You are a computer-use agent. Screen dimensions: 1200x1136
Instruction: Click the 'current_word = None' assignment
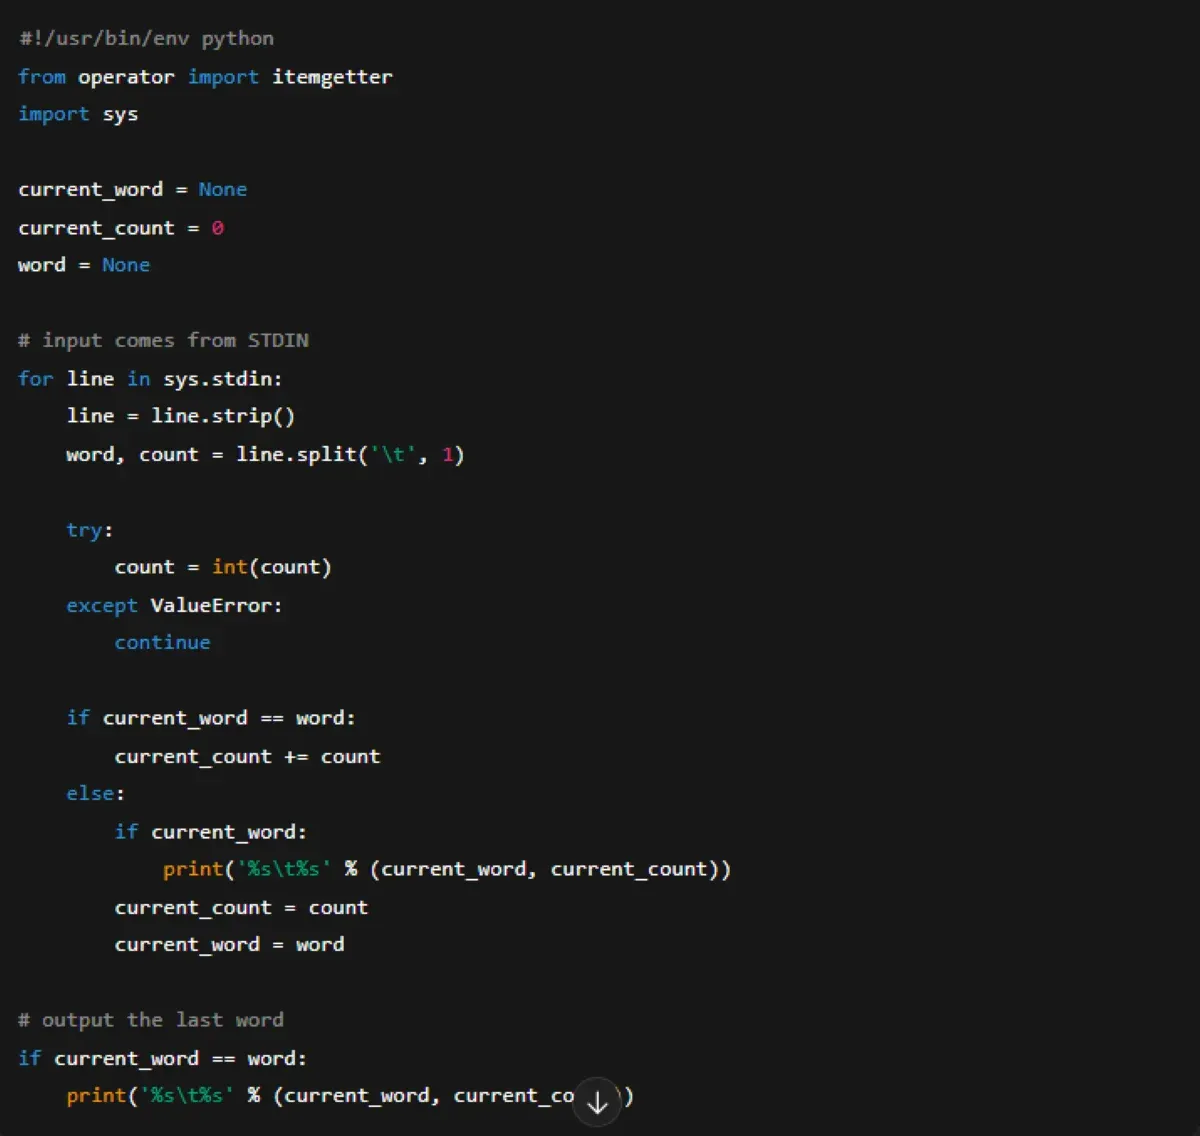coord(131,189)
